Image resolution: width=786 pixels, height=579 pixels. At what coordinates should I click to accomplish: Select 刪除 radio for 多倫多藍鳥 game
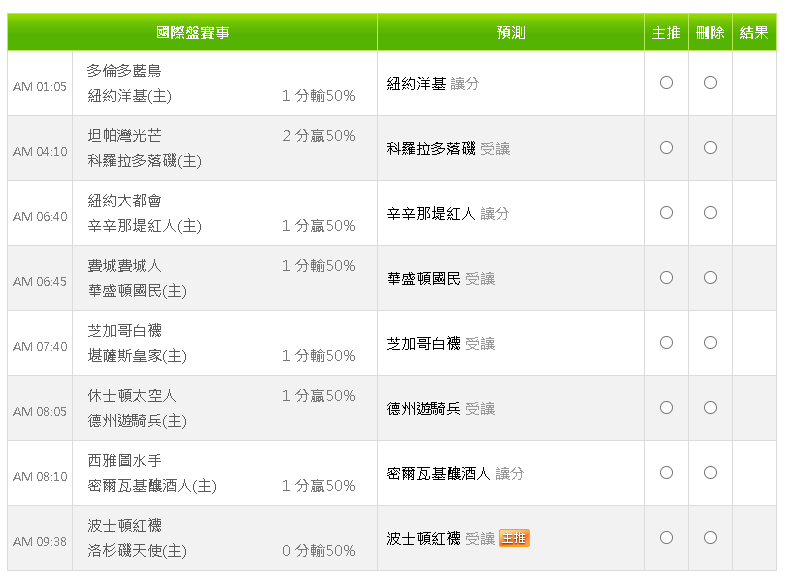[x=710, y=83]
